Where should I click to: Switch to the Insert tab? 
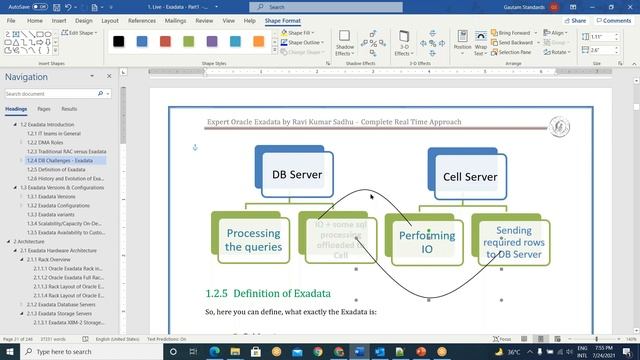(x=59, y=21)
